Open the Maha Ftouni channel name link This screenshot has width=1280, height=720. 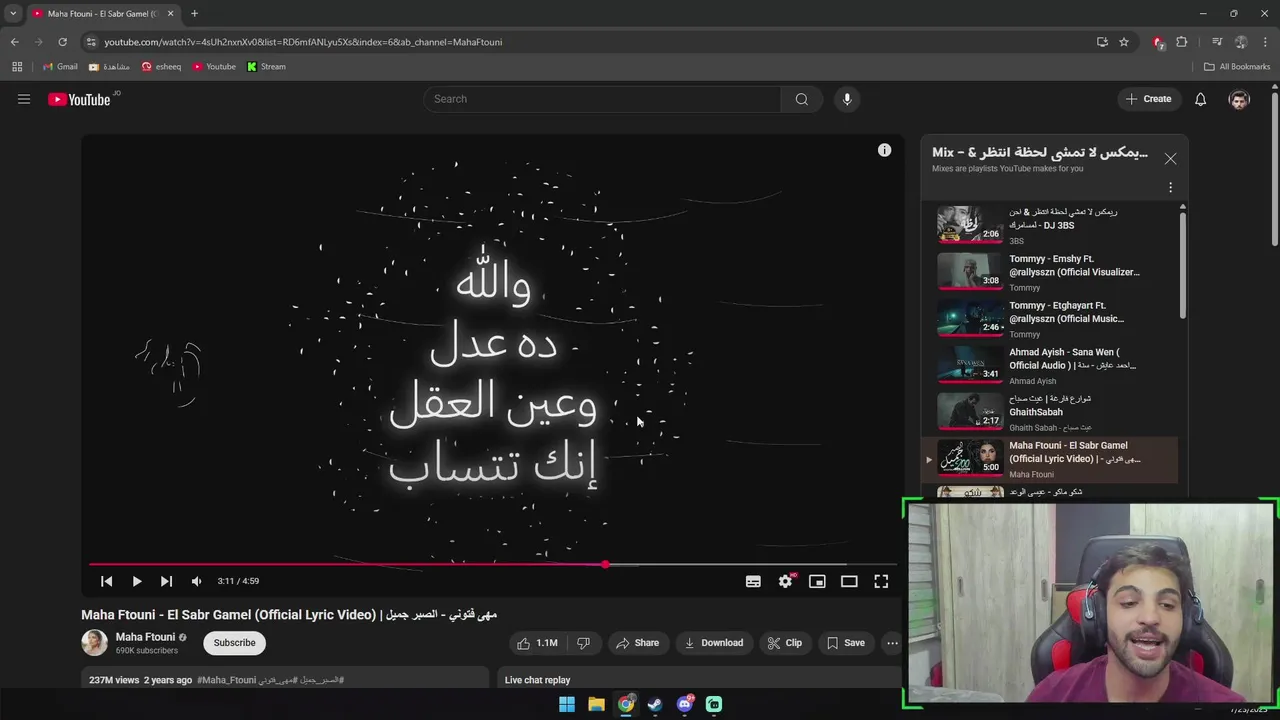click(x=145, y=637)
